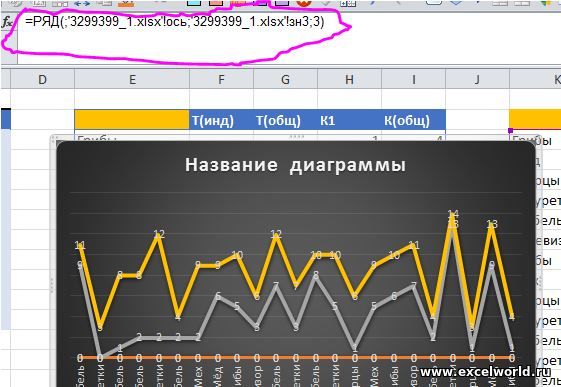Click the 14 data label at the peak
The width and height of the screenshot is (561, 387).
(453, 214)
